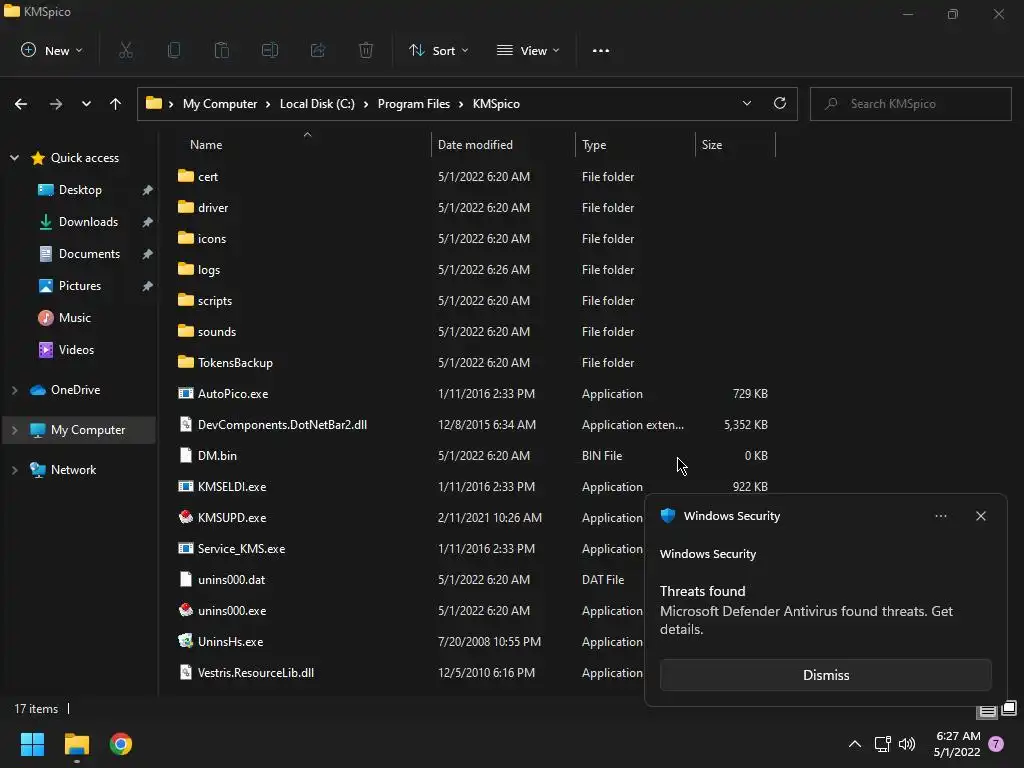Open Videos in navigation pane

[76, 349]
